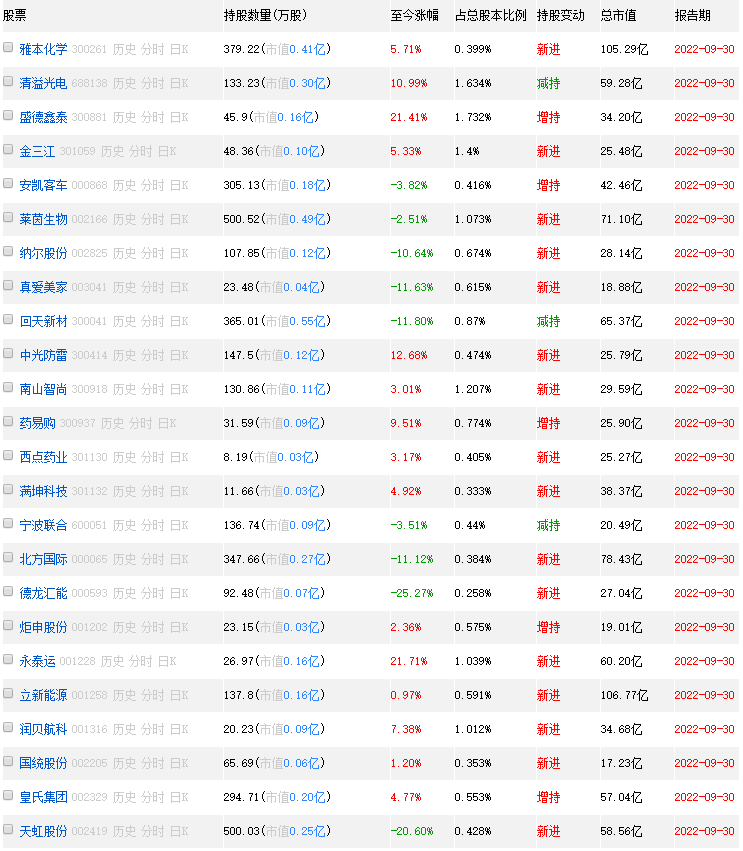The width and height of the screenshot is (743, 851).
Task: Click the 满坤科技 stock name
Action: click(x=43, y=491)
